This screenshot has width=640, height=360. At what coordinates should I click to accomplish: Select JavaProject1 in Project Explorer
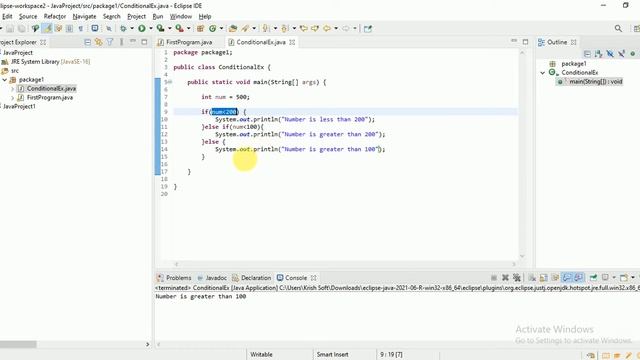coord(19,107)
